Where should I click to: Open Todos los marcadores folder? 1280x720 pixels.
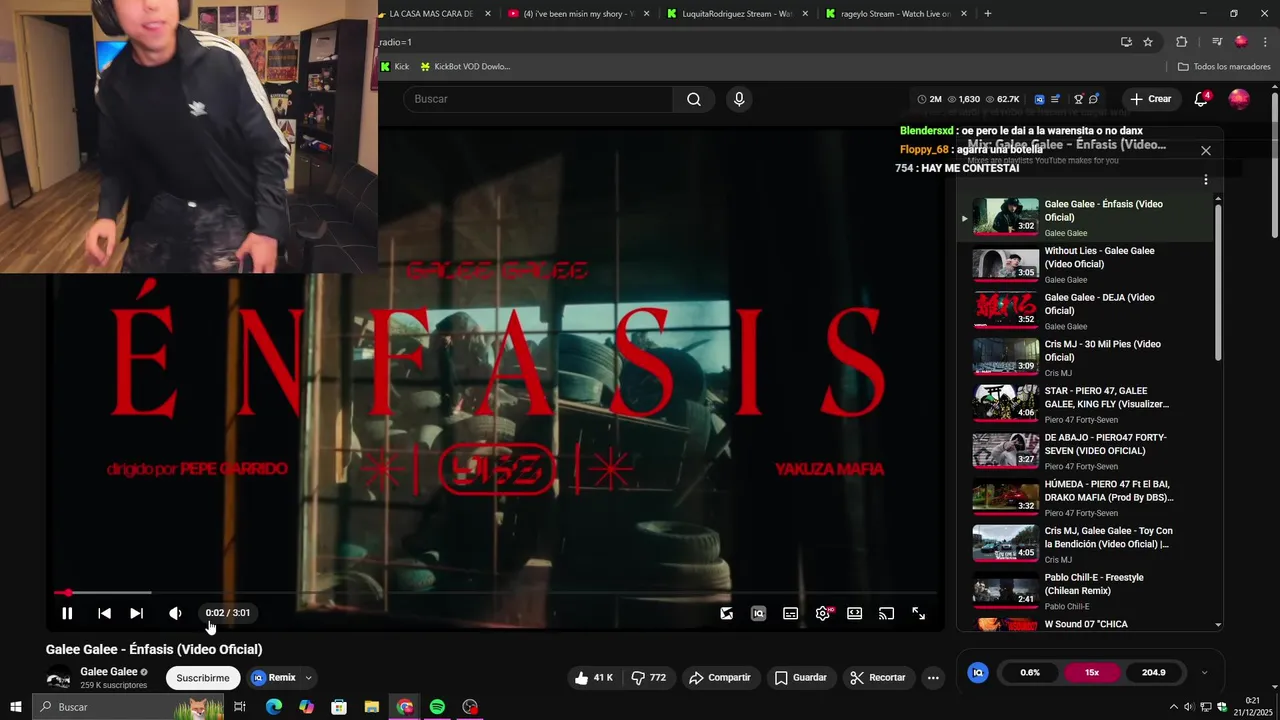point(1224,66)
